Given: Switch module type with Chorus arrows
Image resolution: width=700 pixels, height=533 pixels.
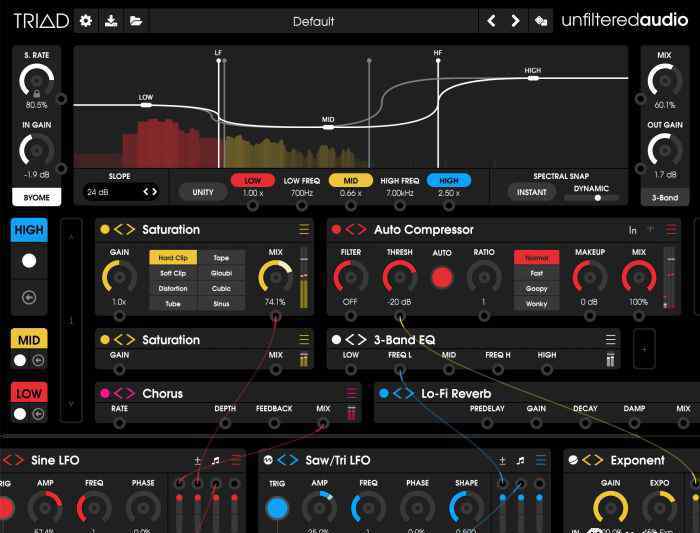Looking at the screenshot, I should (x=124, y=393).
